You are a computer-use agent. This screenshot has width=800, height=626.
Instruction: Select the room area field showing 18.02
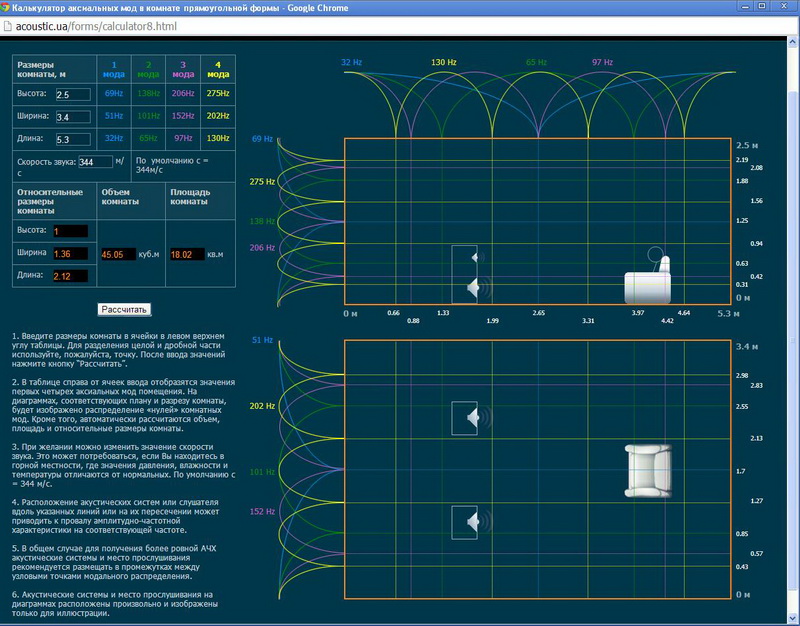click(x=192, y=254)
